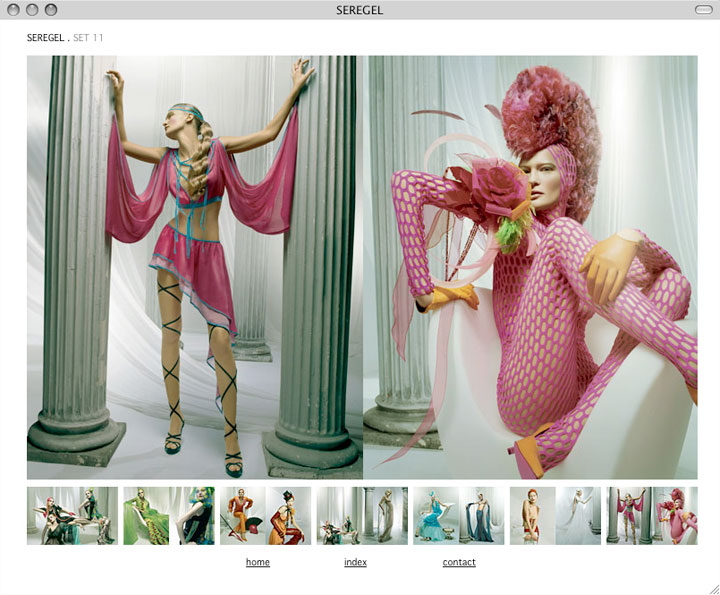Click large photo of pink net bodysuit model
This screenshot has height=595, width=720.
[531, 267]
